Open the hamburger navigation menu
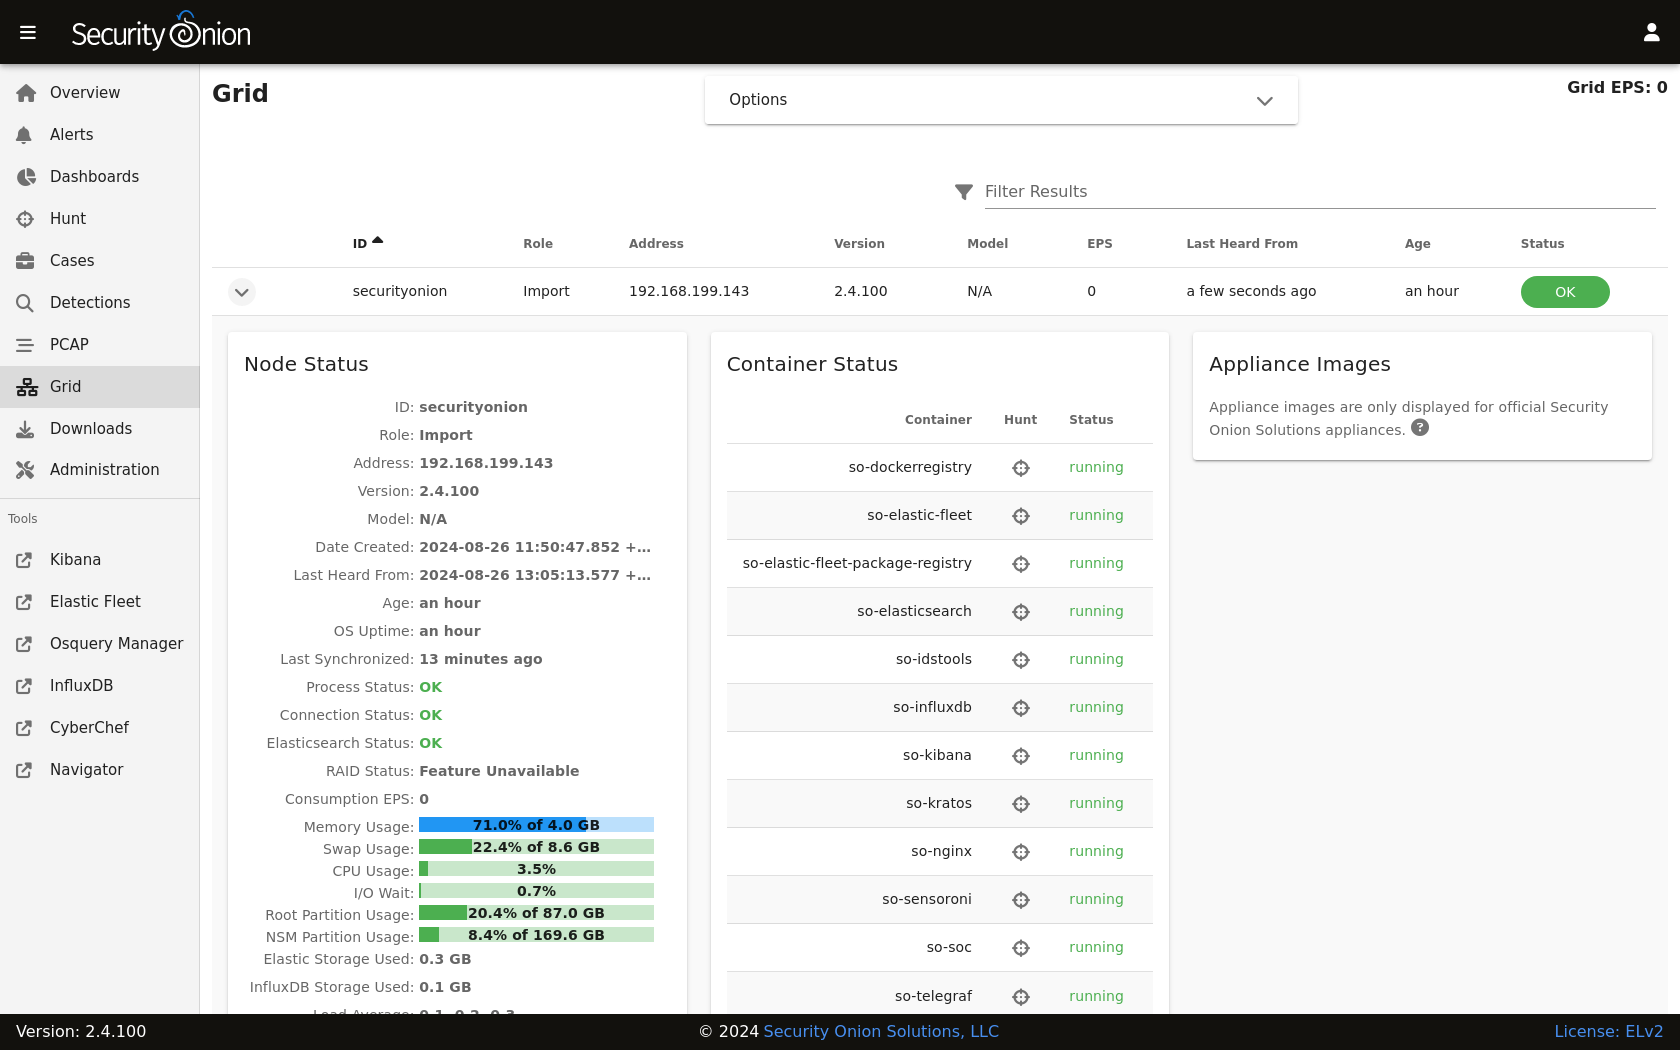 tap(28, 33)
